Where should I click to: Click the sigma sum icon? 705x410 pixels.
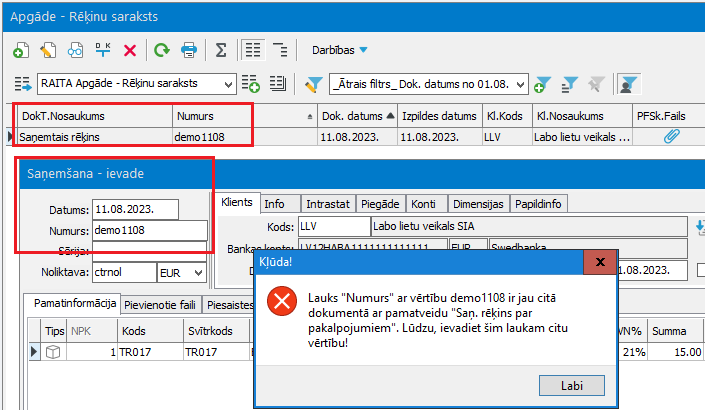pos(221,50)
